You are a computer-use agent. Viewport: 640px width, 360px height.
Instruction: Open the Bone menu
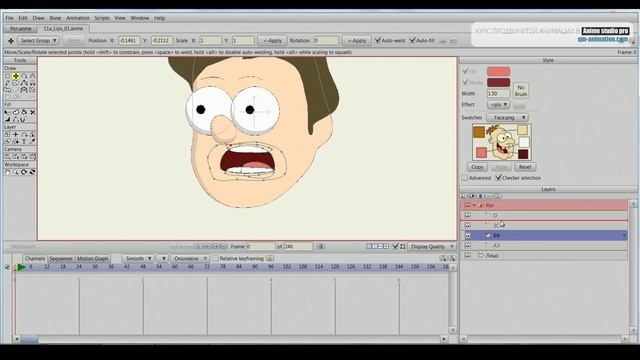(55, 18)
